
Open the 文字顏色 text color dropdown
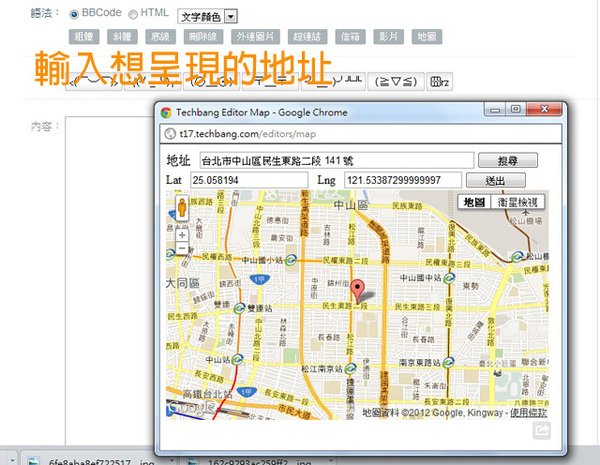pyautogui.click(x=207, y=16)
